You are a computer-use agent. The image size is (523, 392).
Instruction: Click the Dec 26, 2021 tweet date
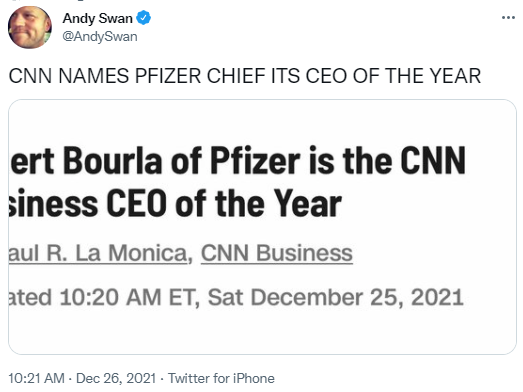point(116,378)
